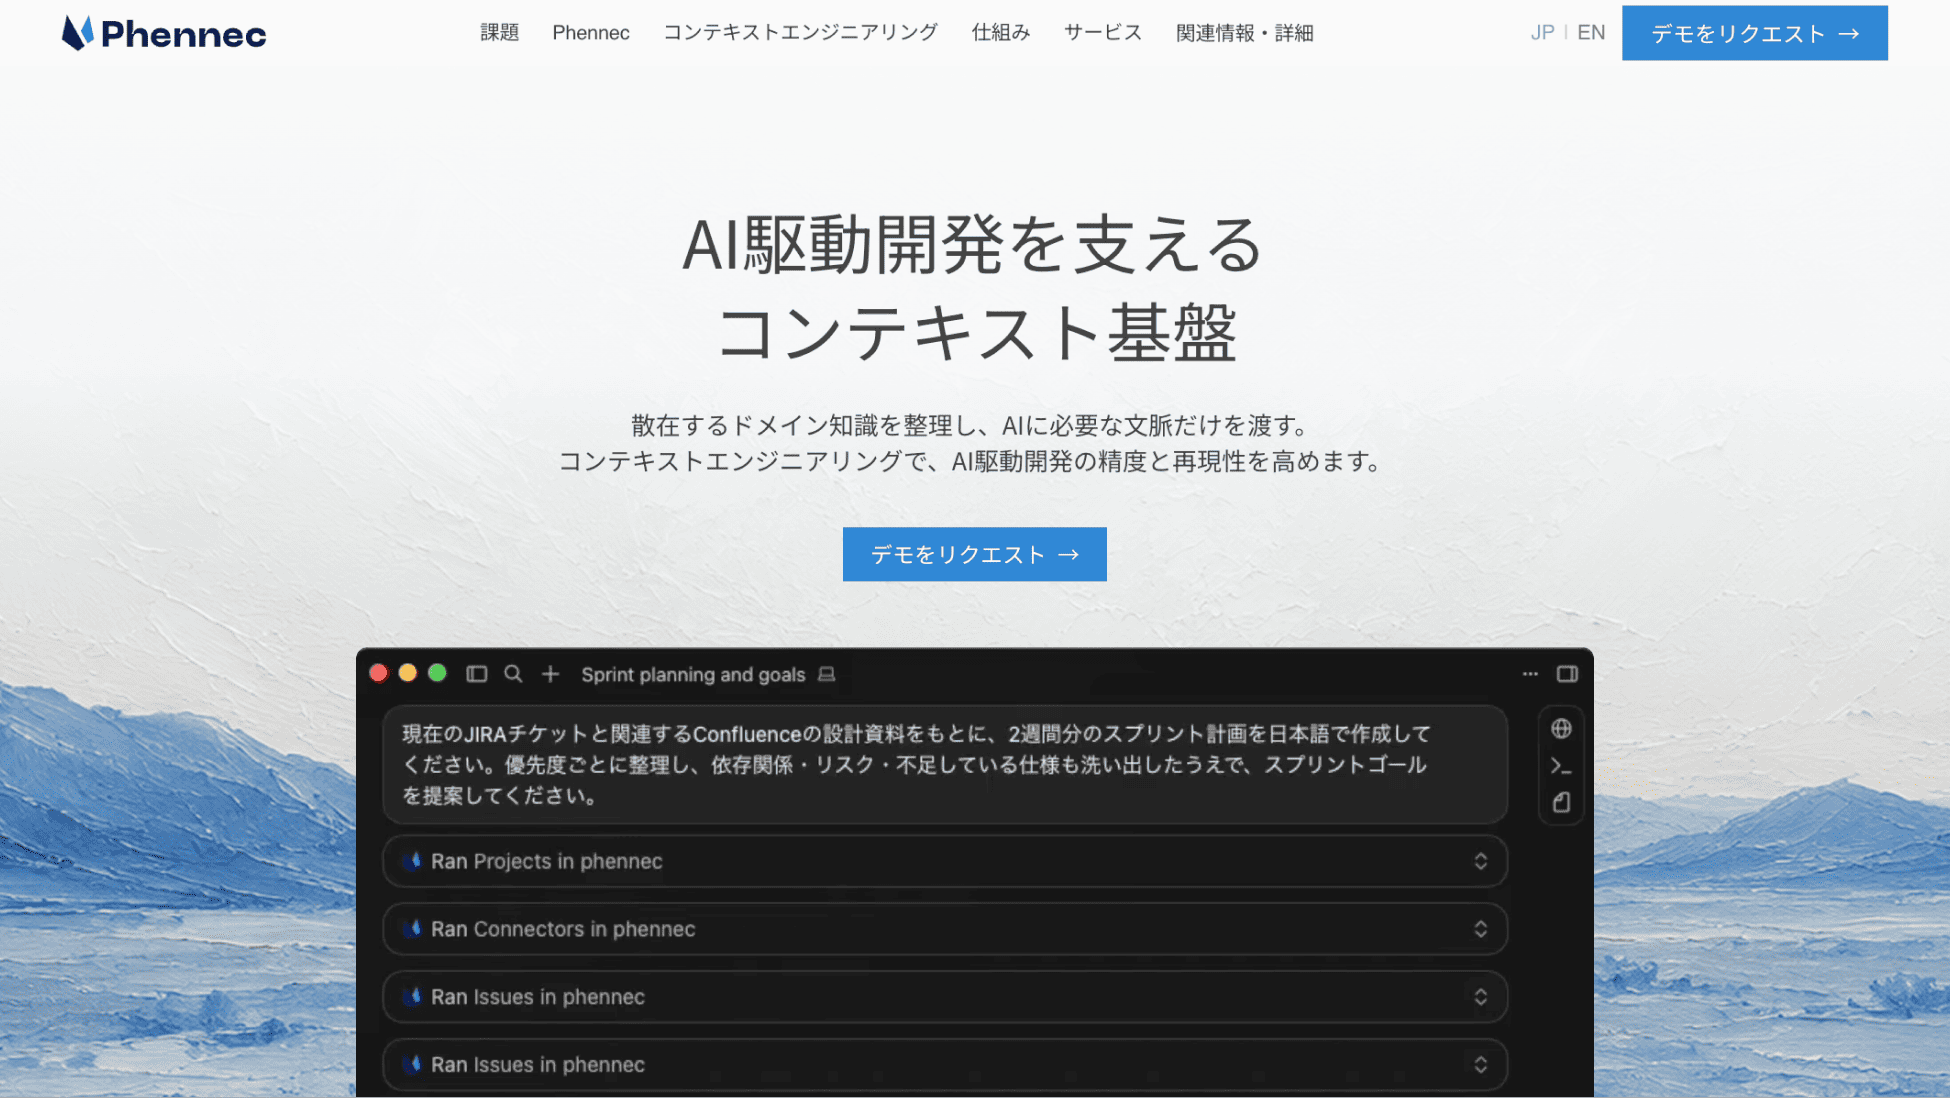Toggle the sidebar icon in demo window

point(477,674)
